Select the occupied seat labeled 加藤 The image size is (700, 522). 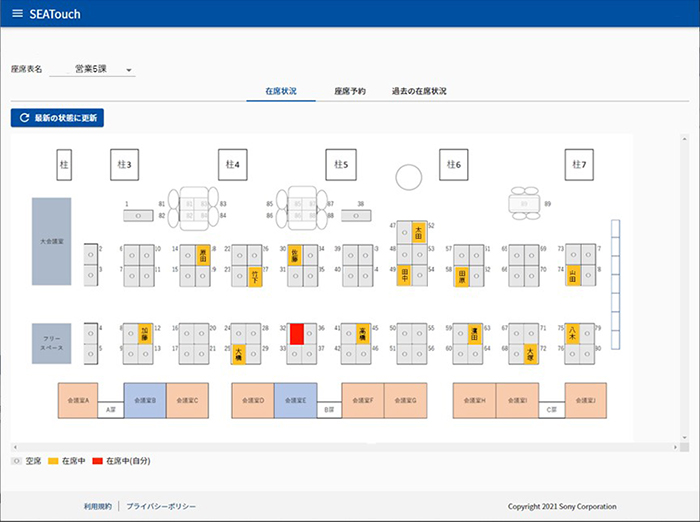coord(145,334)
